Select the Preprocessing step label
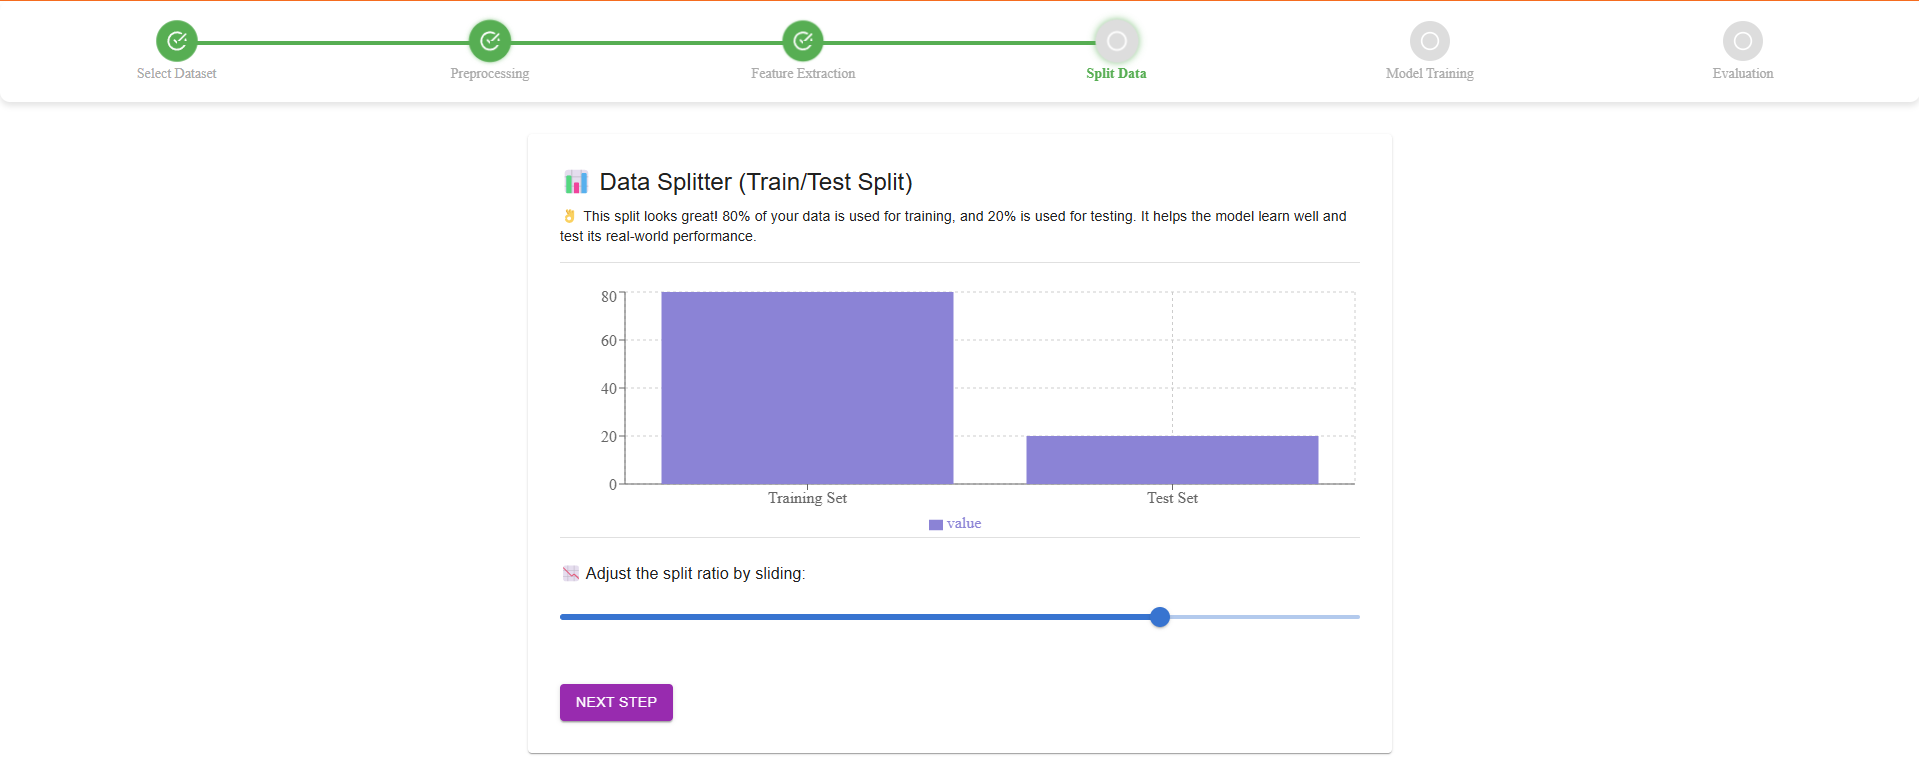Image resolution: width=1919 pixels, height=784 pixels. (x=490, y=74)
